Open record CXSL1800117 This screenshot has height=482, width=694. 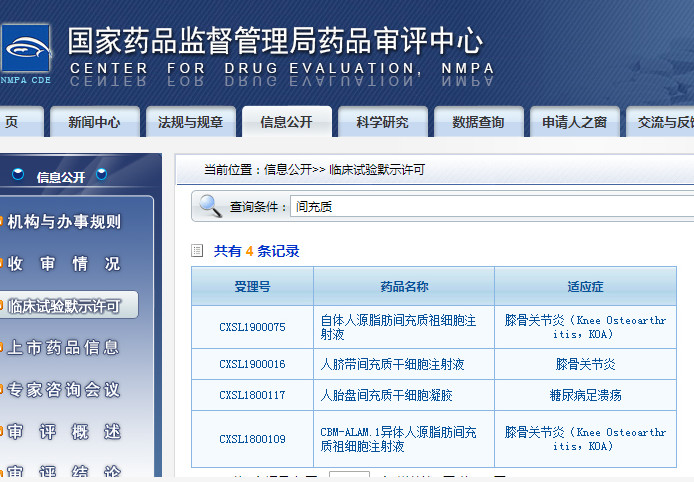click(252, 395)
